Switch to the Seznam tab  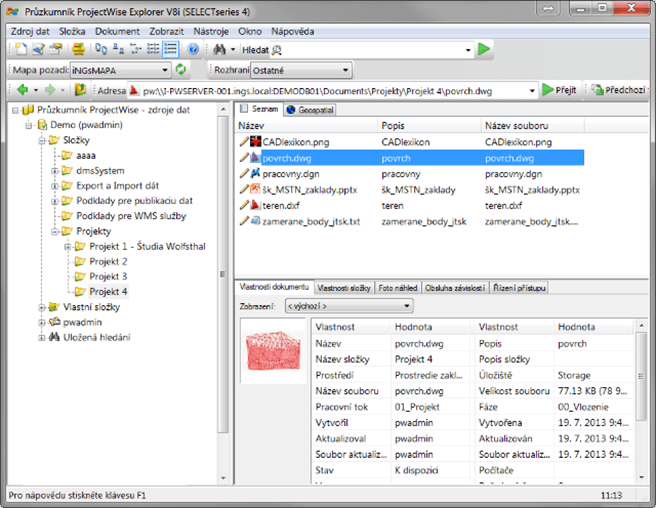259,109
